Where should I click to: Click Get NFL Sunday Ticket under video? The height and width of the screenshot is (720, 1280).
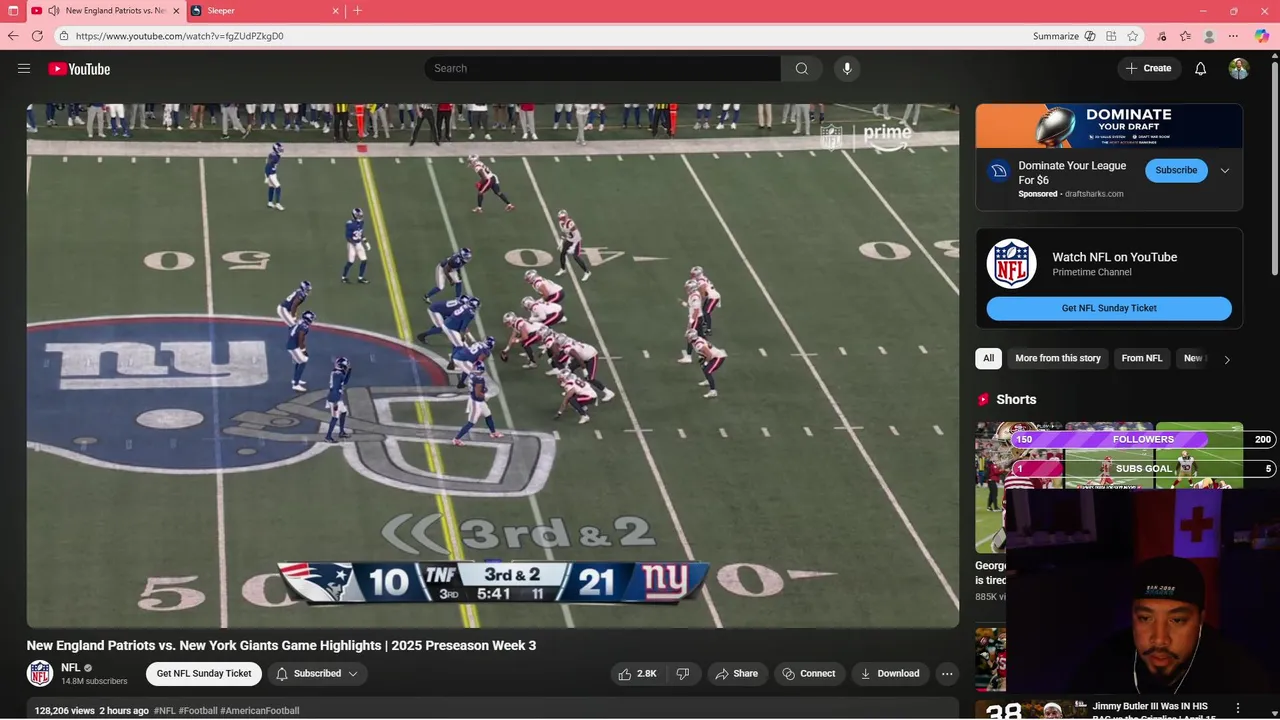204,674
